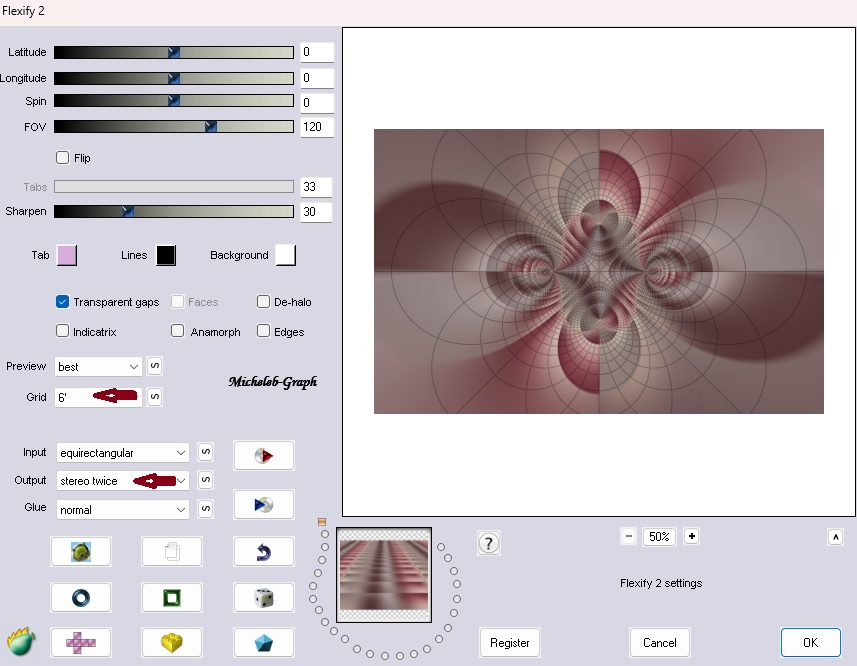Viewport: 857px width, 666px height.
Task: Click the red play disc button
Action: tap(264, 456)
